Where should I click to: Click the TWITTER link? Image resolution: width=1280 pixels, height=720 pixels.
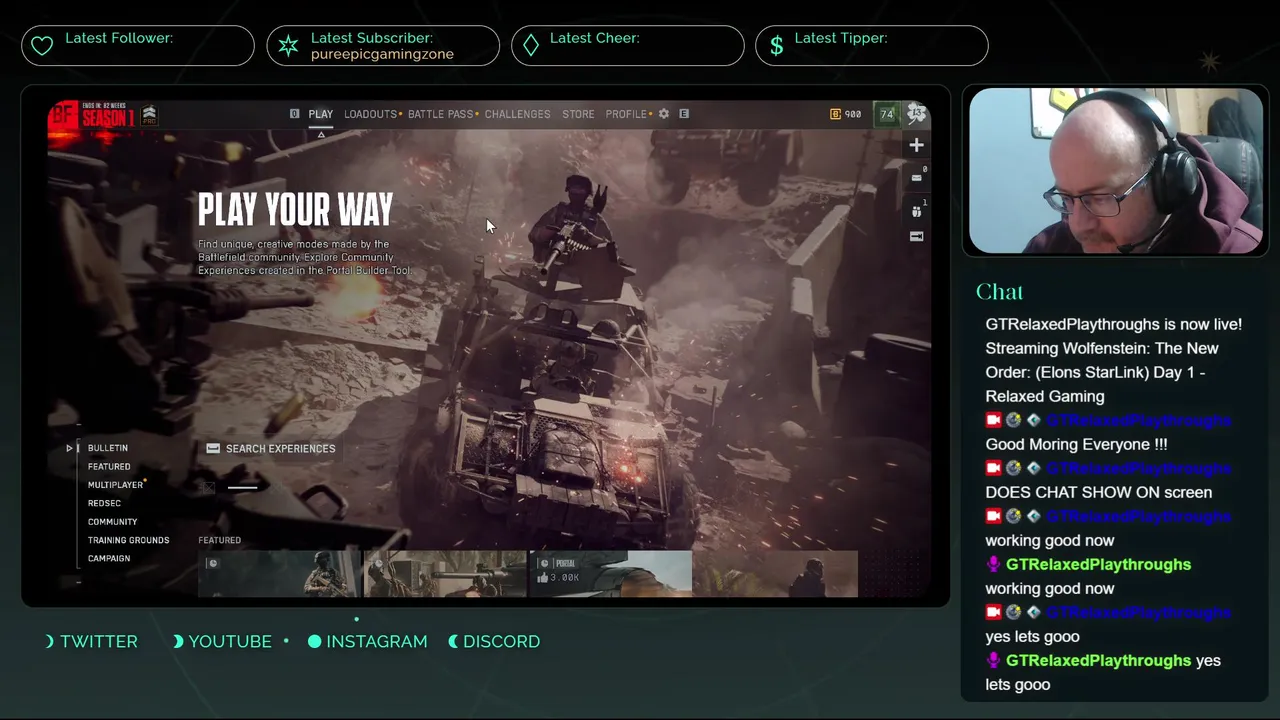click(92, 642)
